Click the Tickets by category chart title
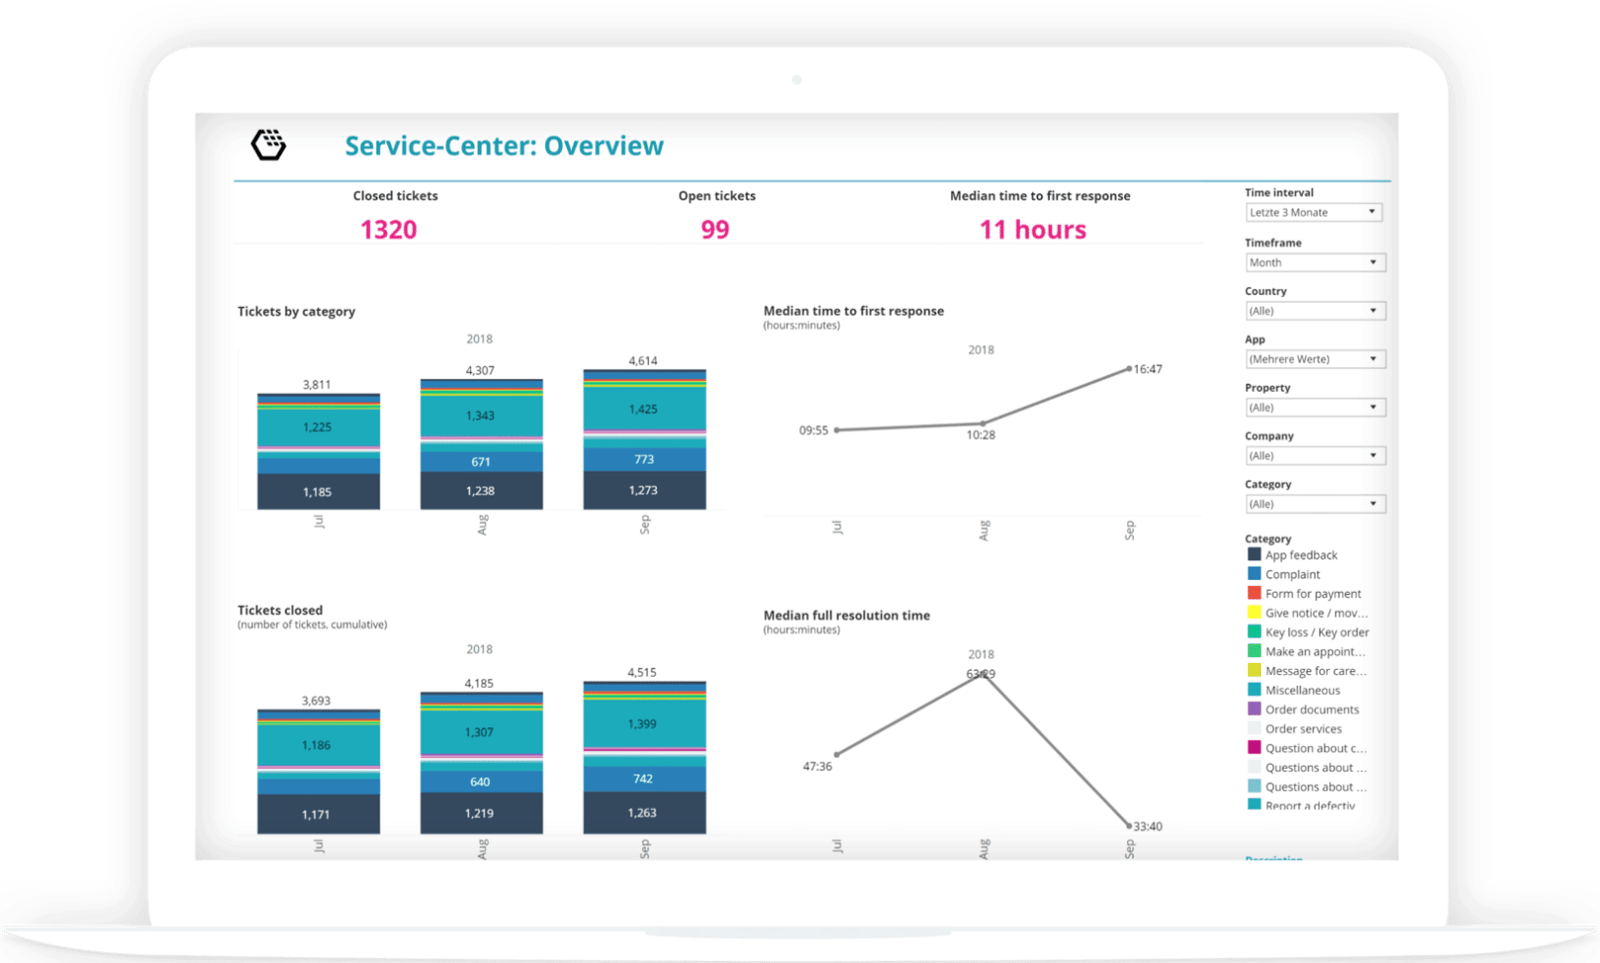The image size is (1600, 963). (296, 312)
